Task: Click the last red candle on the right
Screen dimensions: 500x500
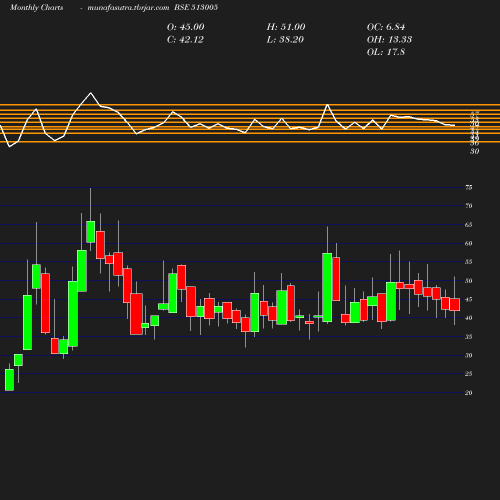Action: point(455,305)
